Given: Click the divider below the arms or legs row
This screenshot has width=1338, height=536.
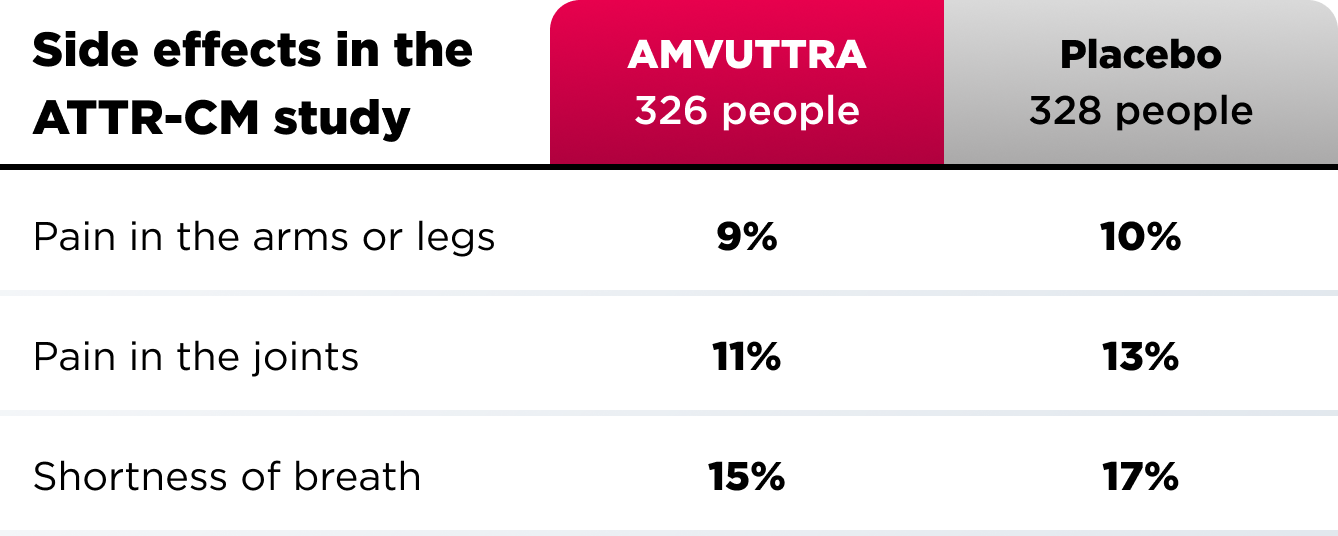Looking at the screenshot, I should click(x=668, y=293).
